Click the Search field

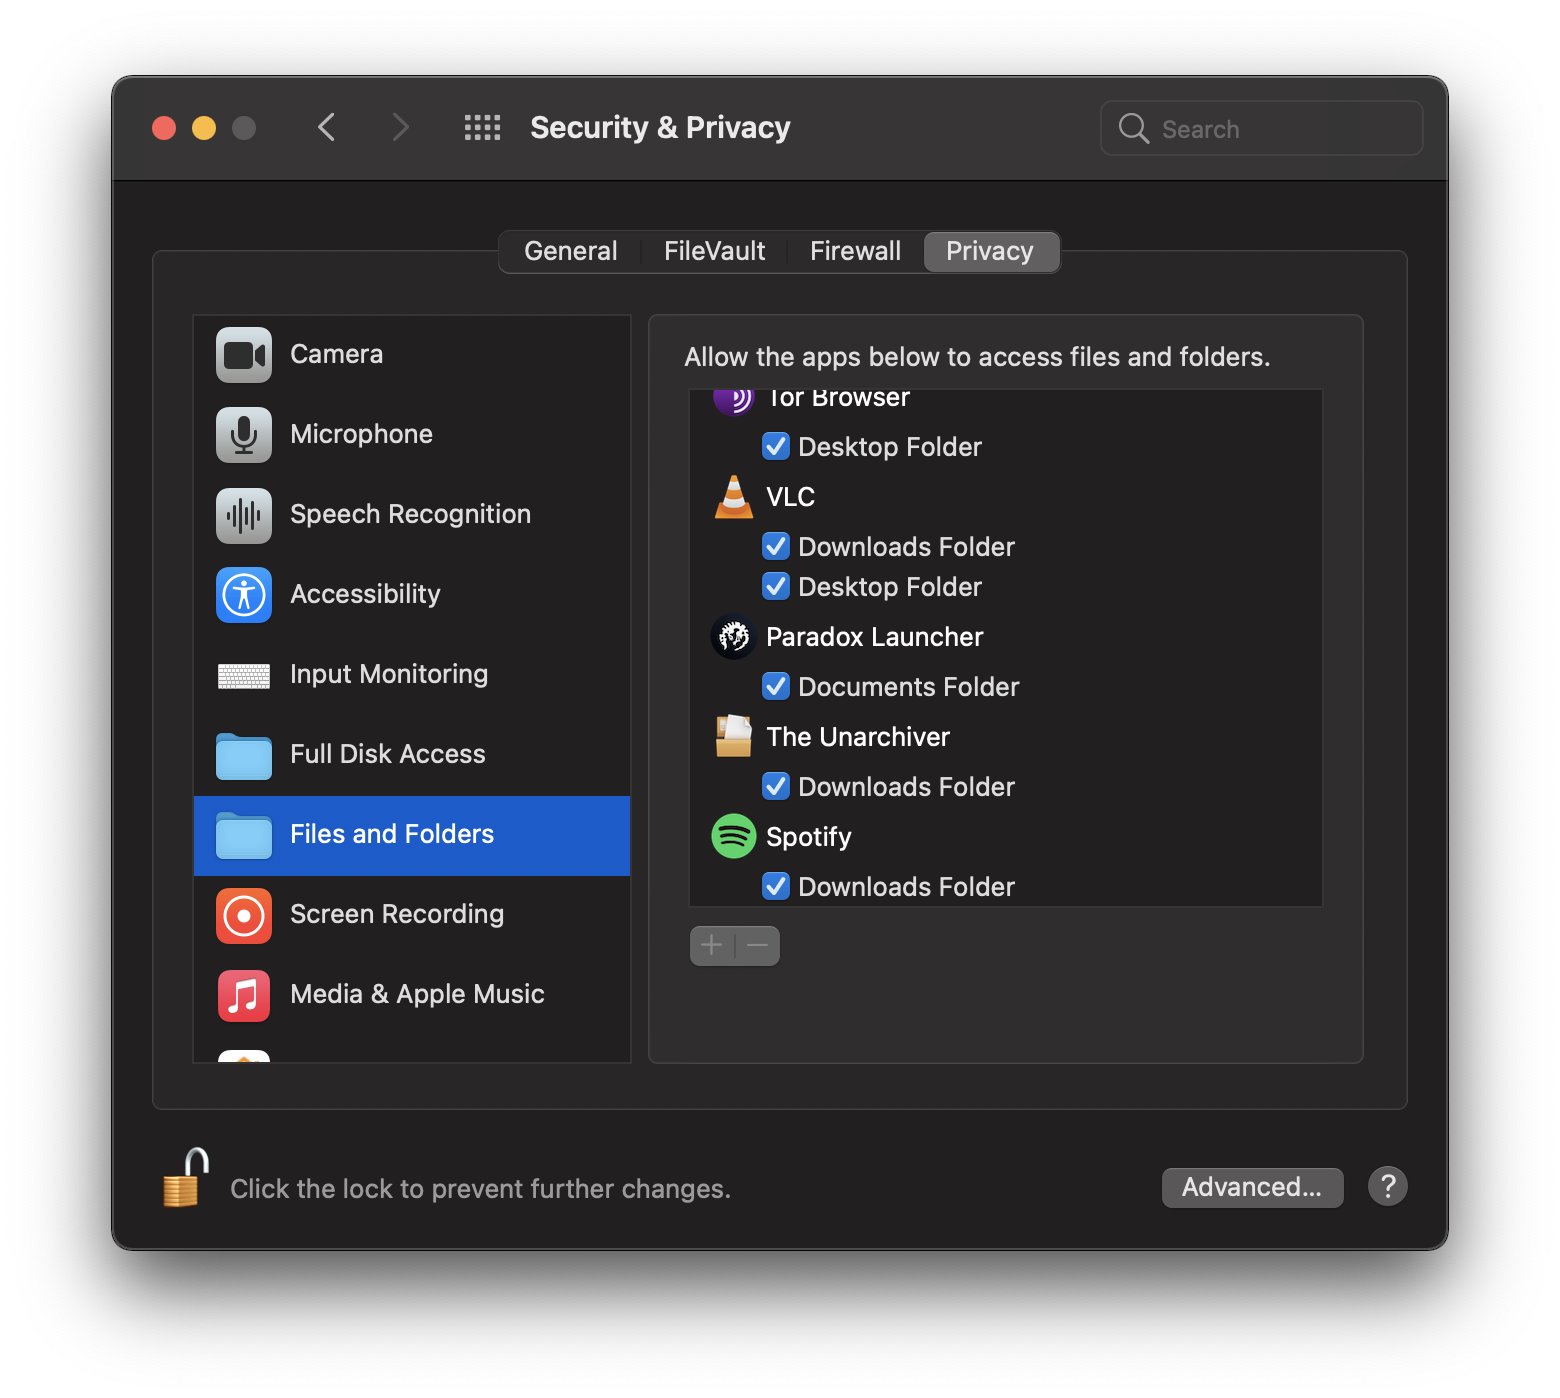[1261, 128]
